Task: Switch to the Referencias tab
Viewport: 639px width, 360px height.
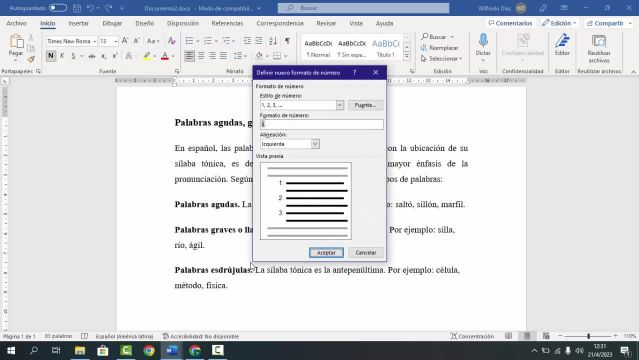Action: [227, 23]
